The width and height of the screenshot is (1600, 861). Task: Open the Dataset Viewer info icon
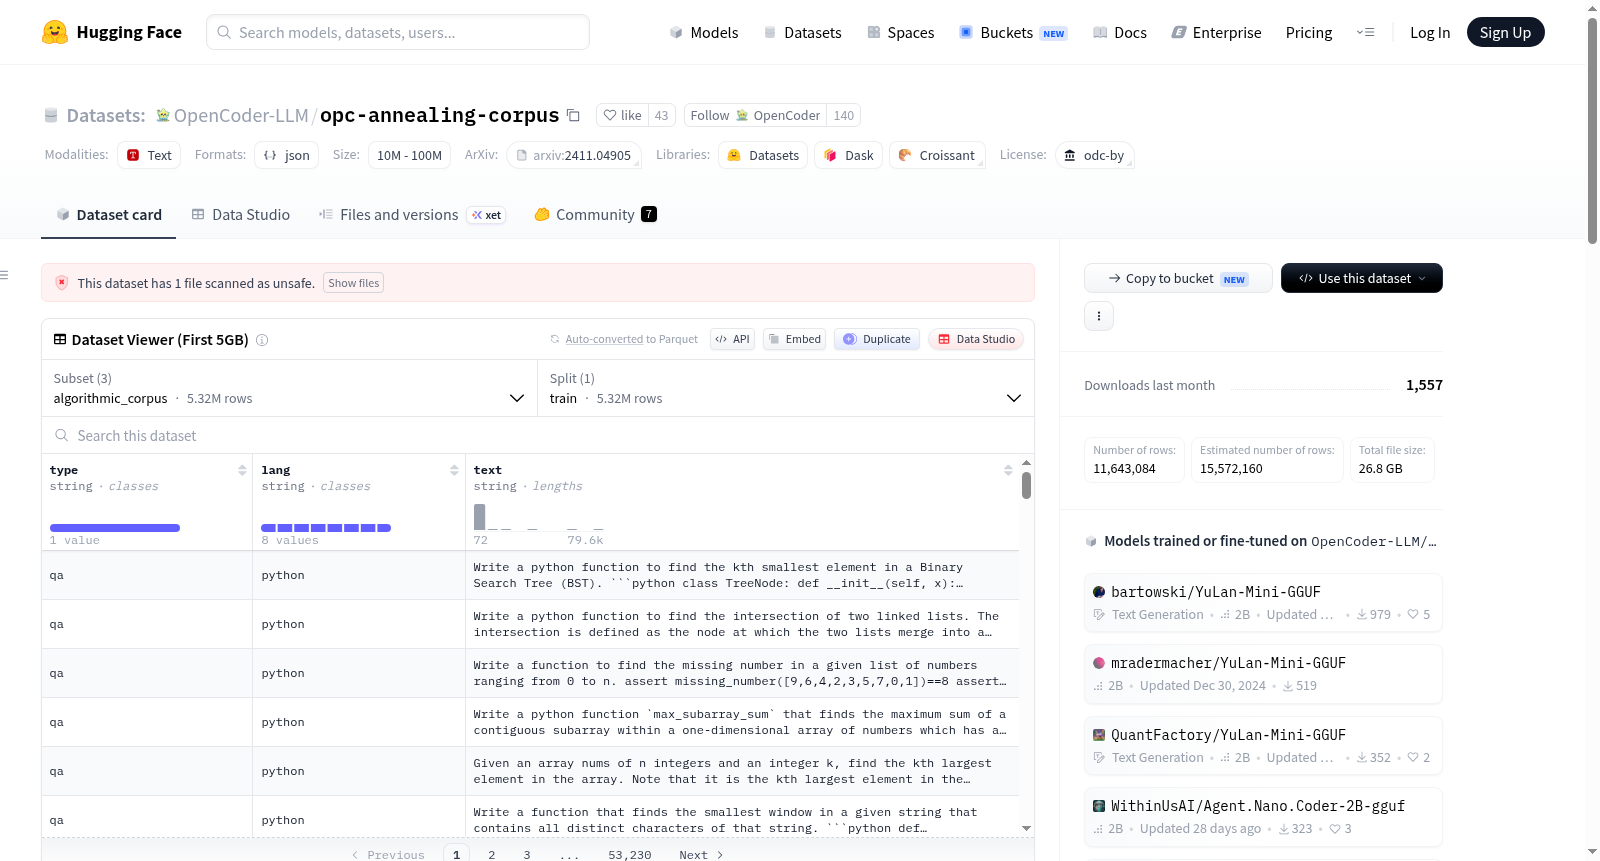pyautogui.click(x=262, y=340)
